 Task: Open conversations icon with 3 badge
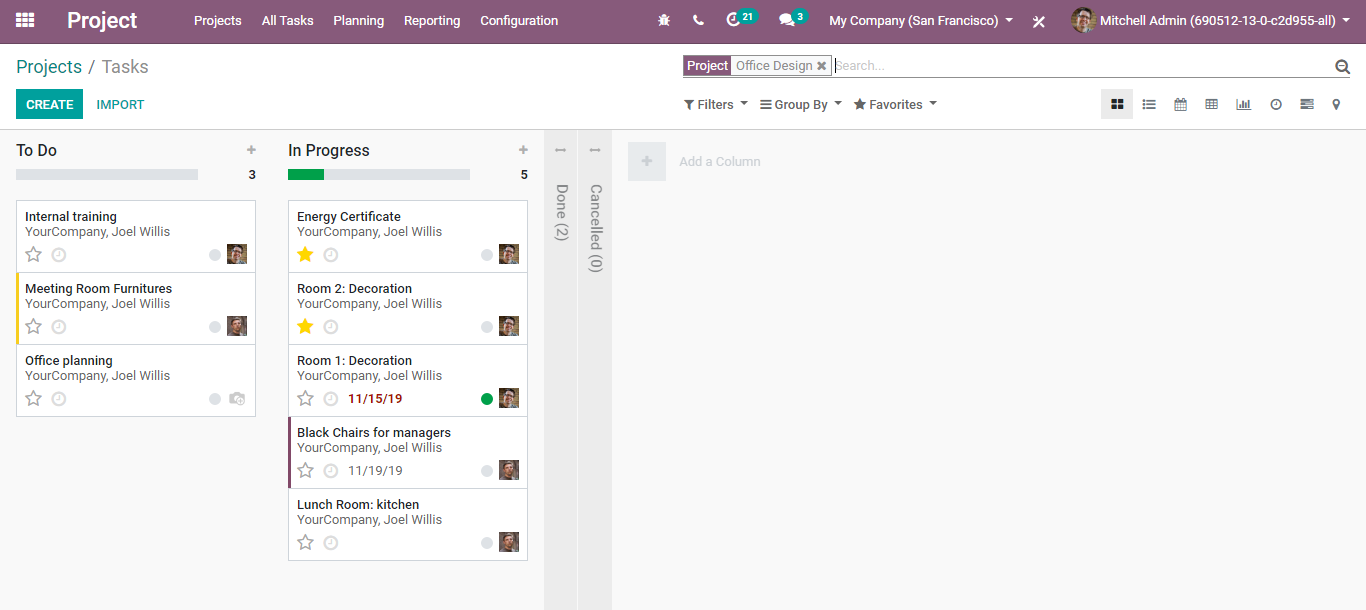792,19
